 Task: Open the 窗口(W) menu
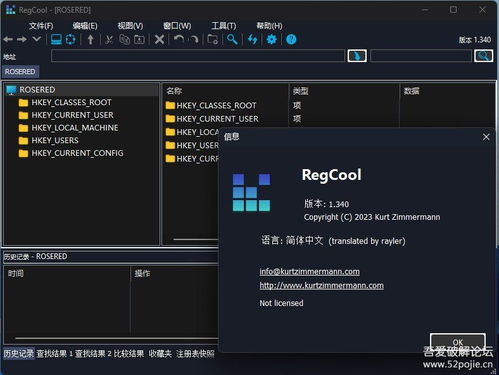pyautogui.click(x=177, y=26)
